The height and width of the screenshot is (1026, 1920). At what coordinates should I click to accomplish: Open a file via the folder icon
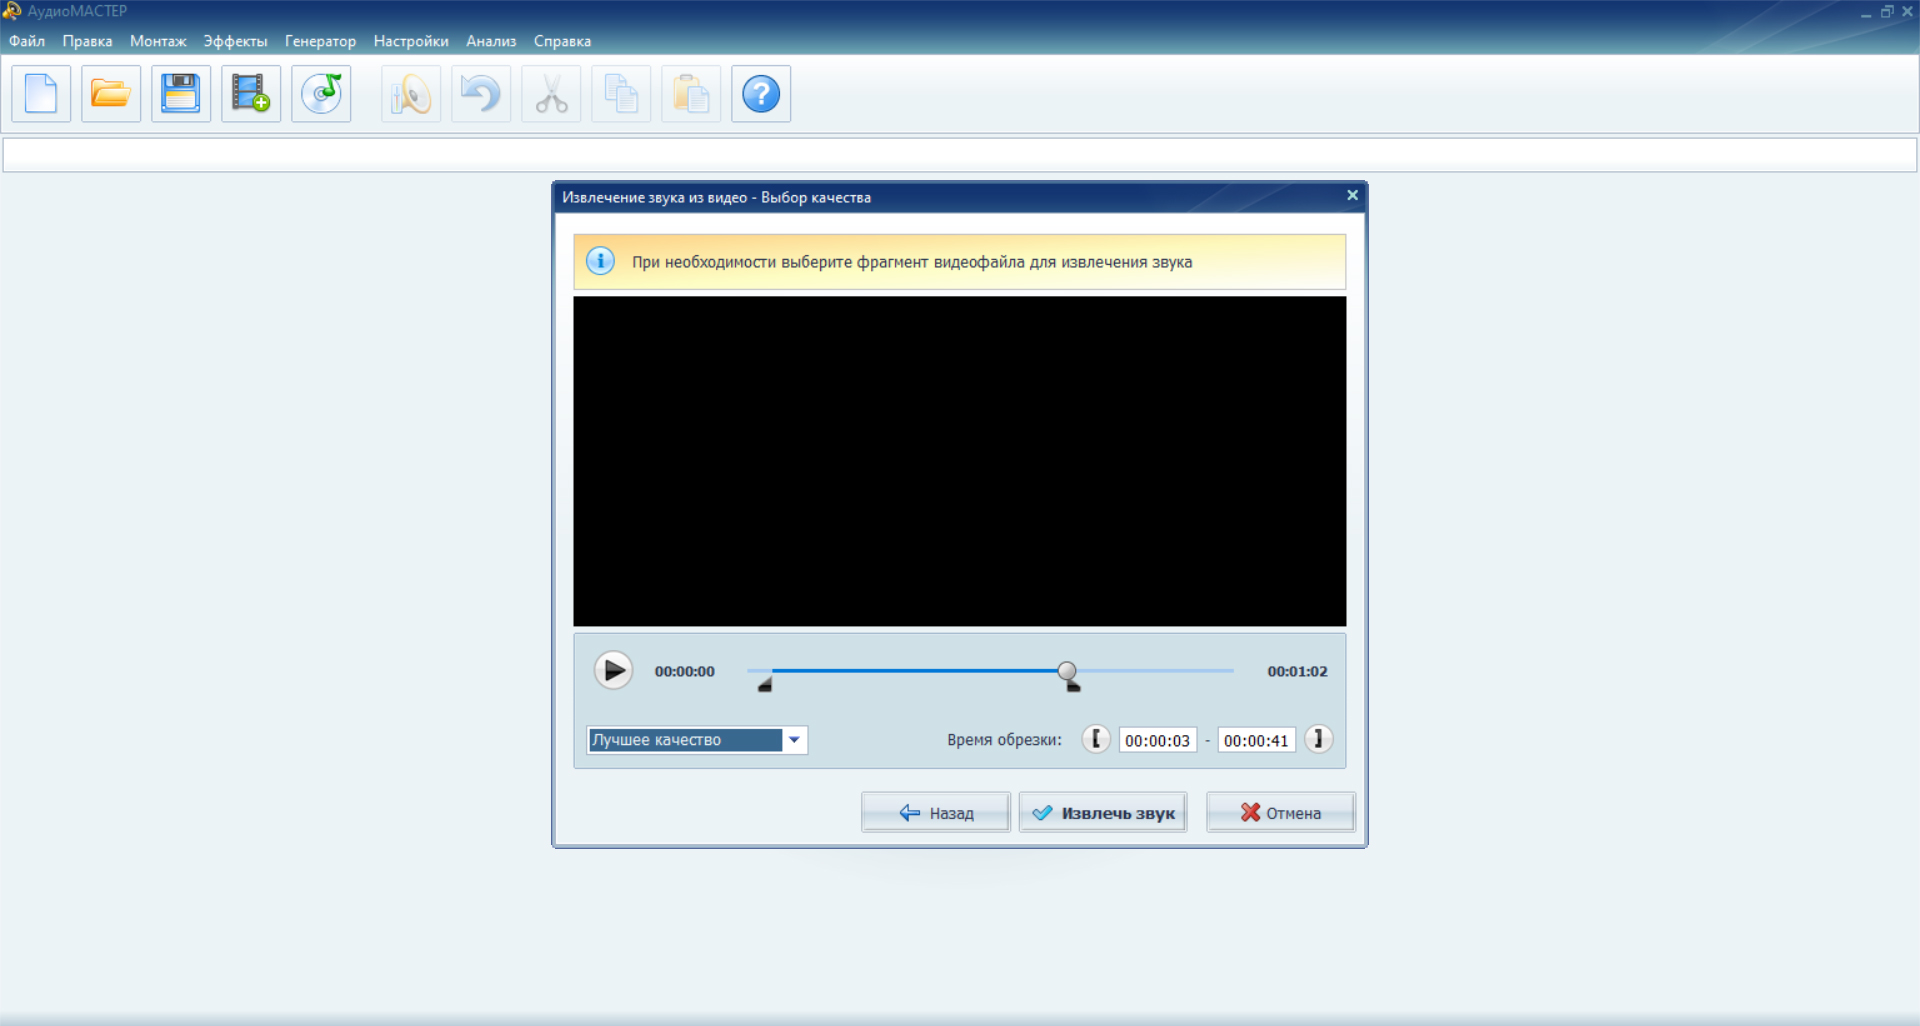tap(111, 94)
